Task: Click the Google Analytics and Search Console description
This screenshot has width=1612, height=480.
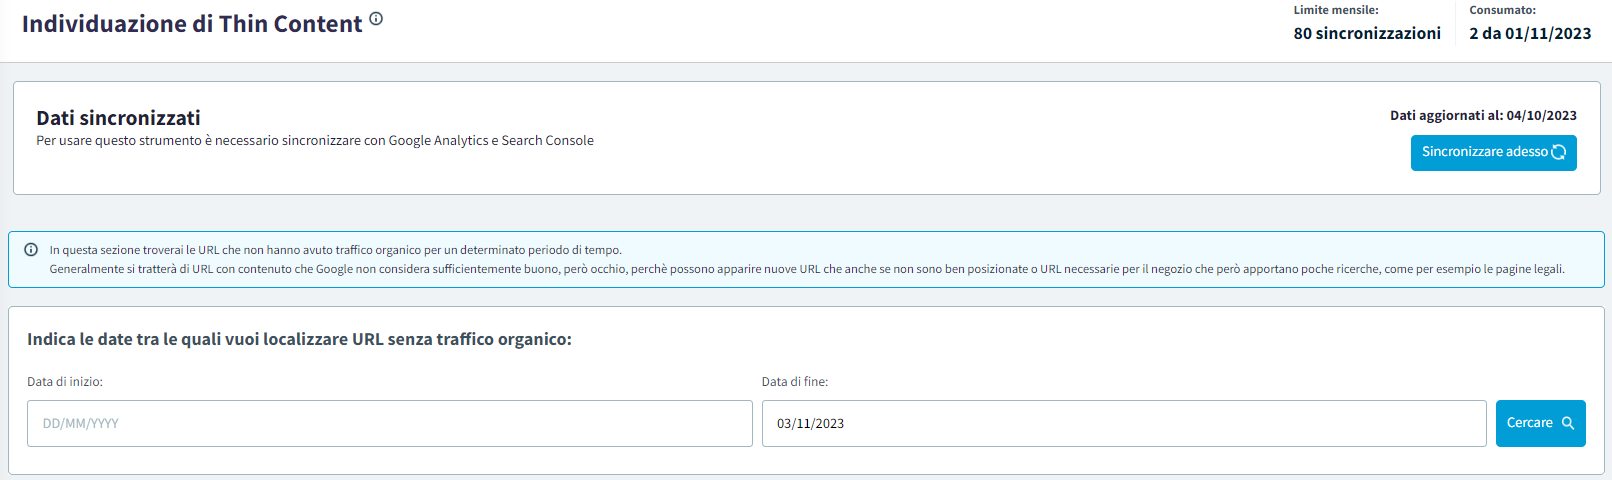Action: click(315, 141)
